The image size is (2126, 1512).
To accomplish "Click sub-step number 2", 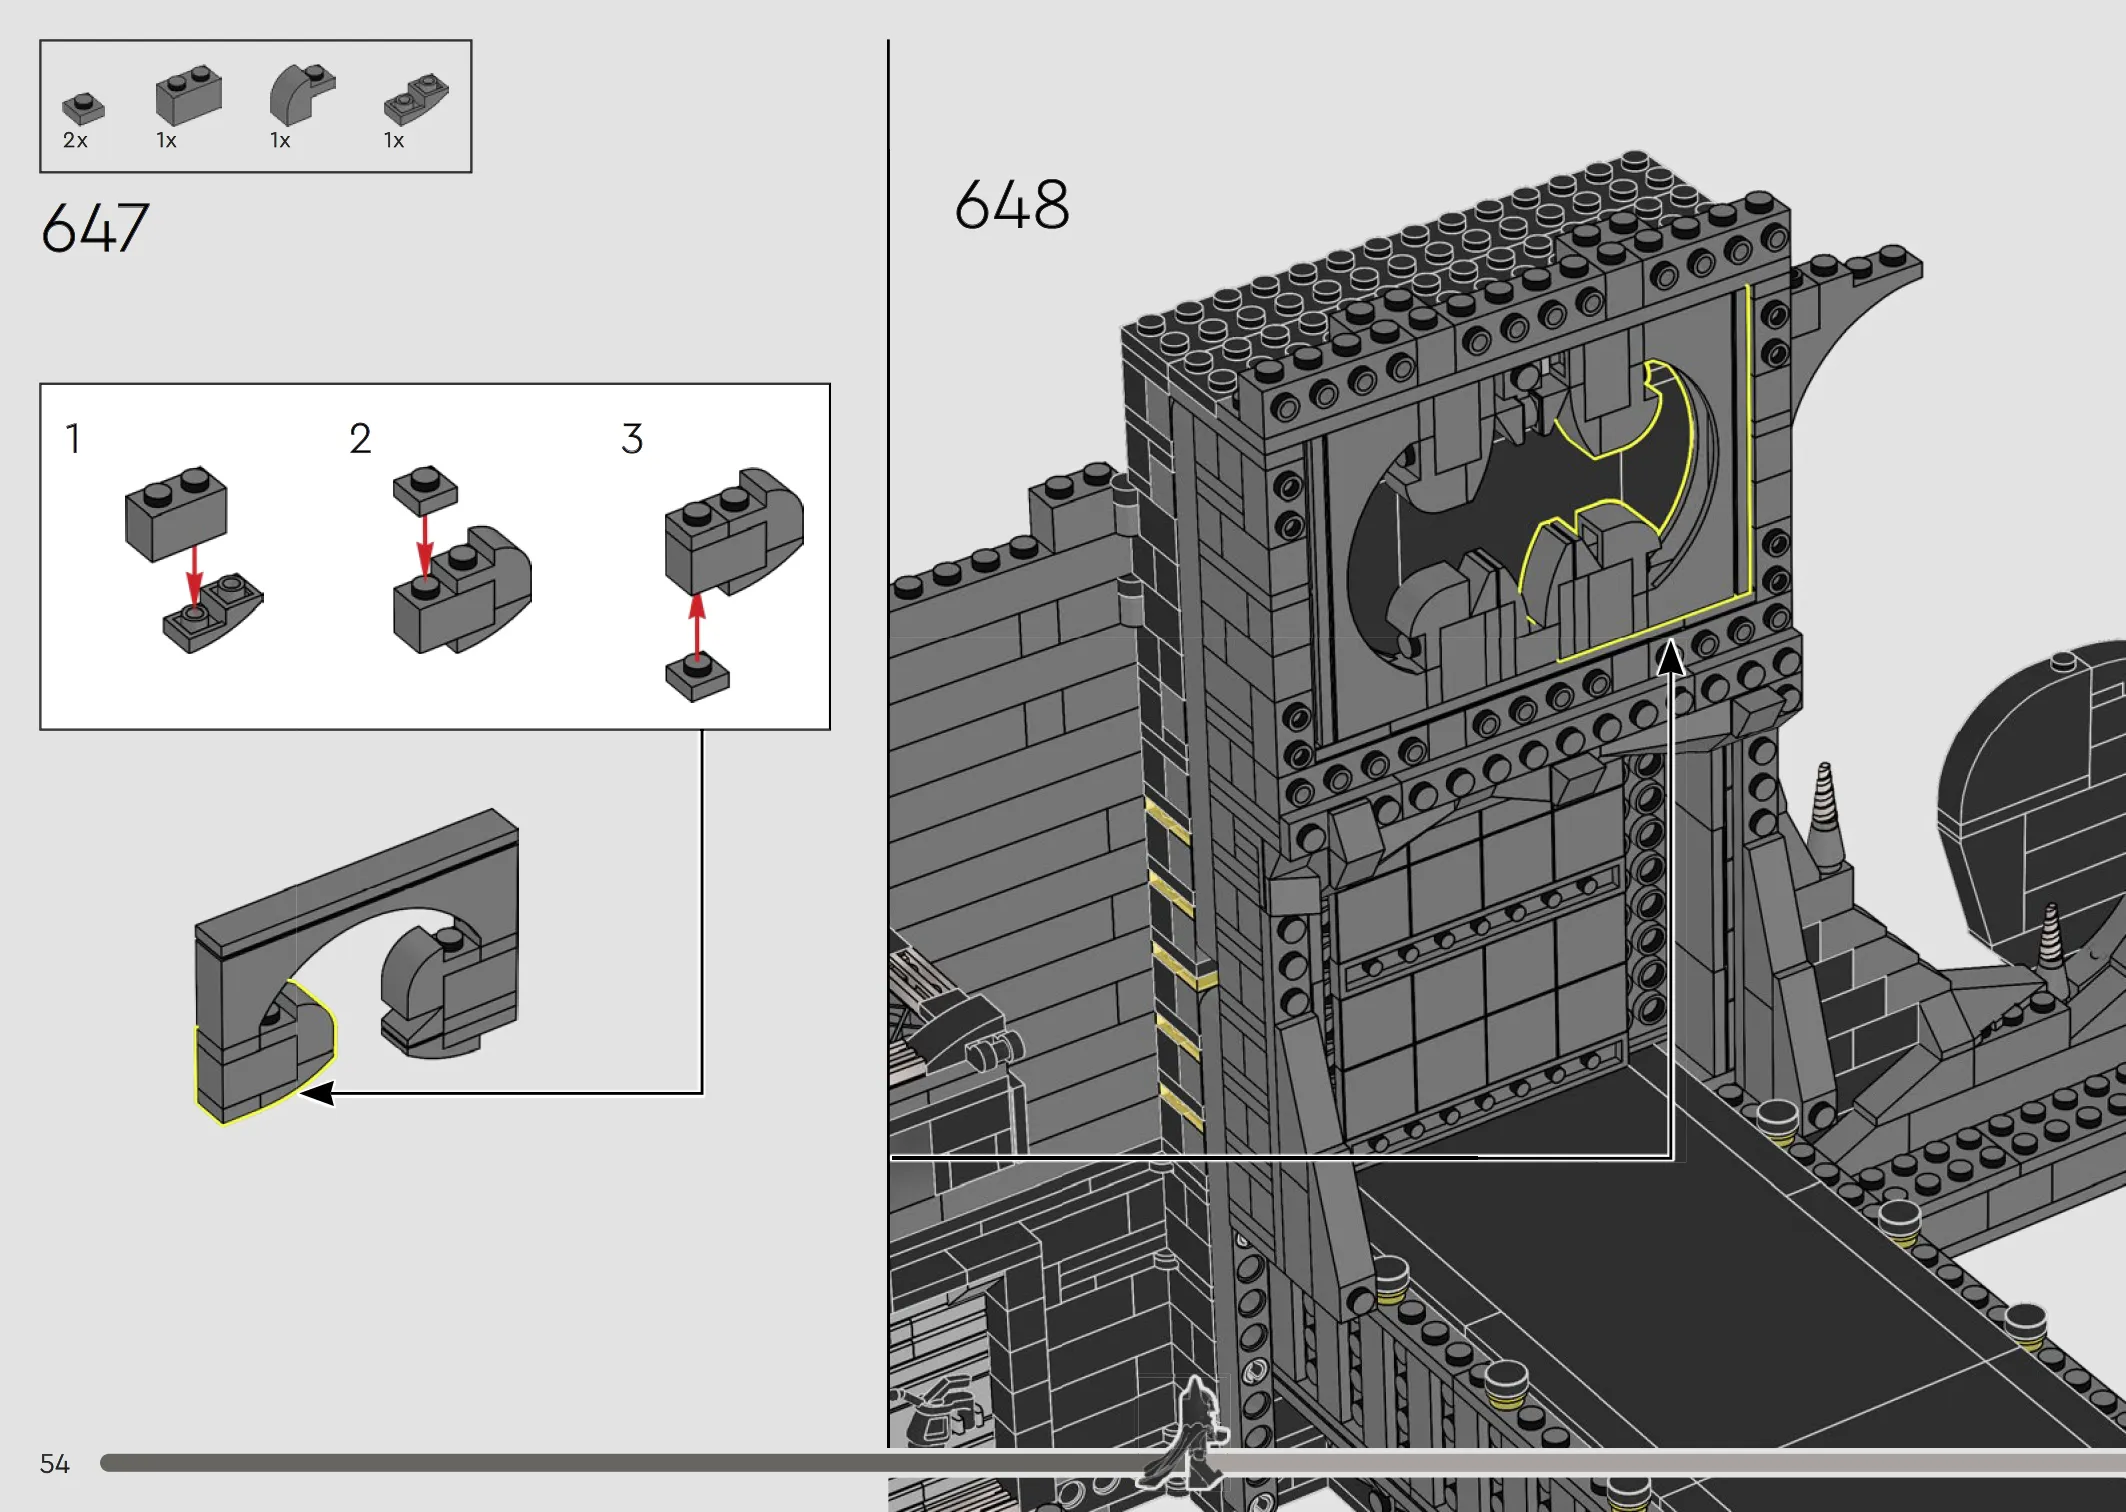I will (x=360, y=438).
